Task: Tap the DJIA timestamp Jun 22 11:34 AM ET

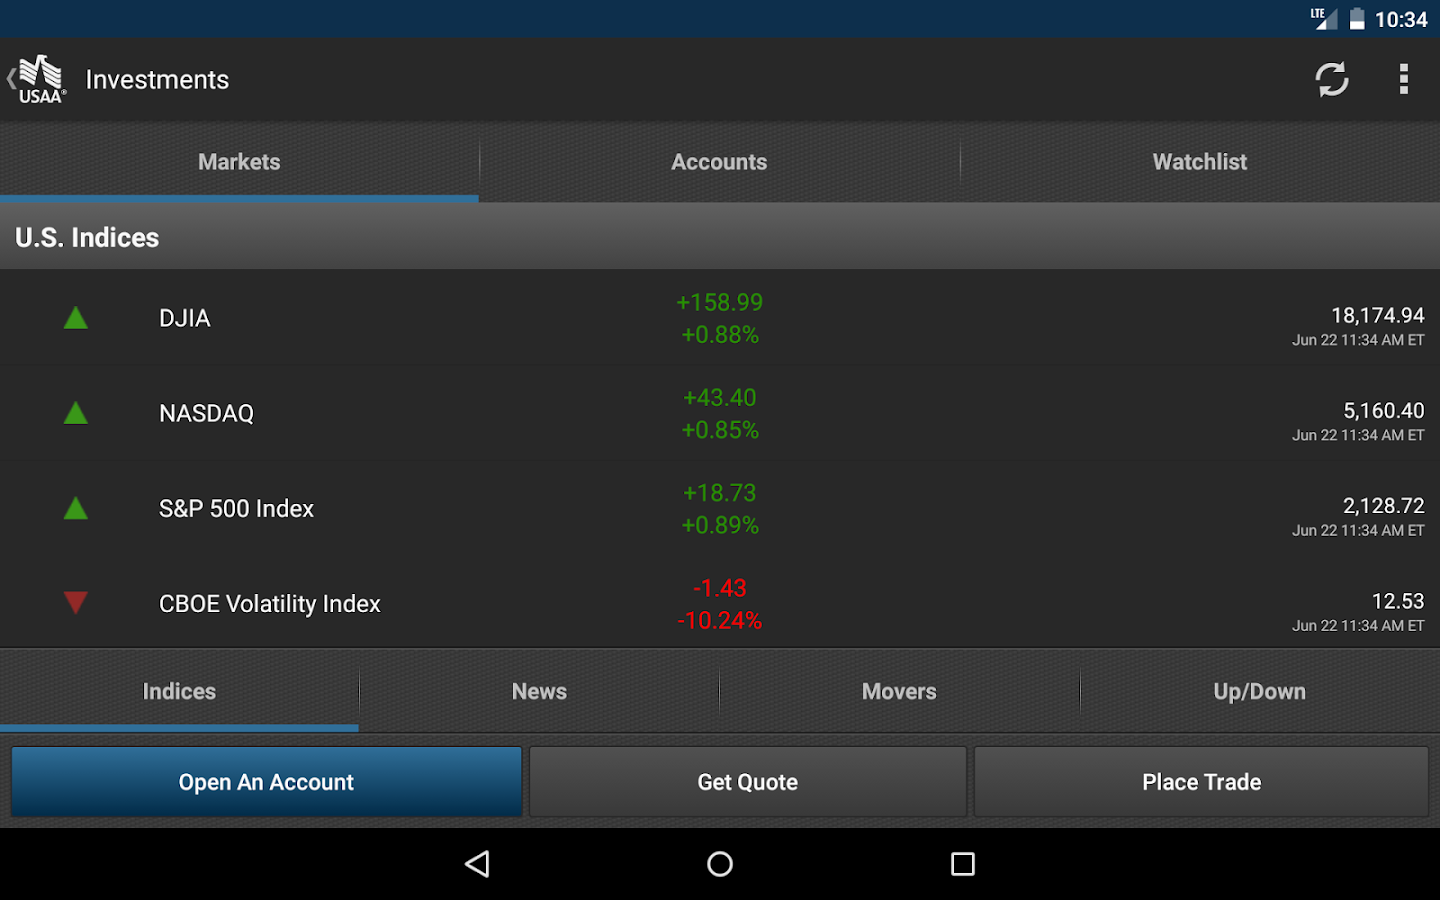Action: 1358,340
